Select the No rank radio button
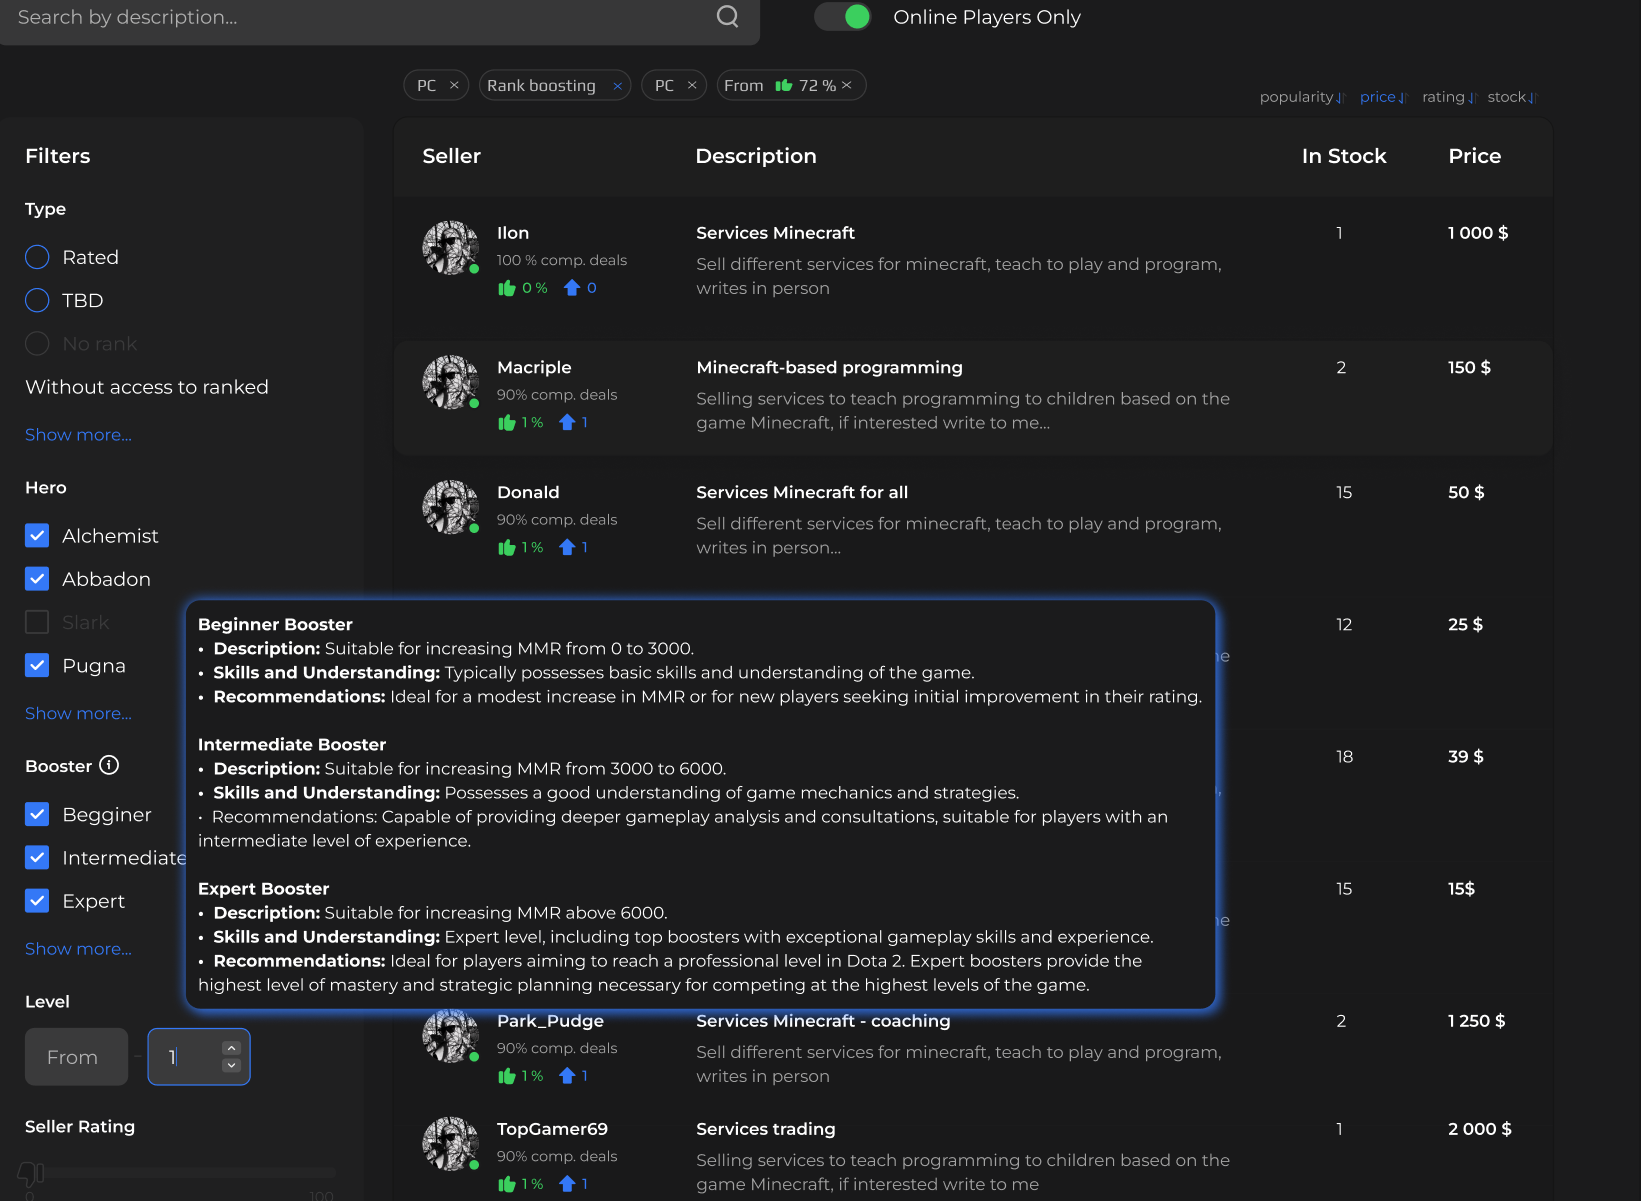Viewport: 1641px width, 1201px height. point(37,343)
